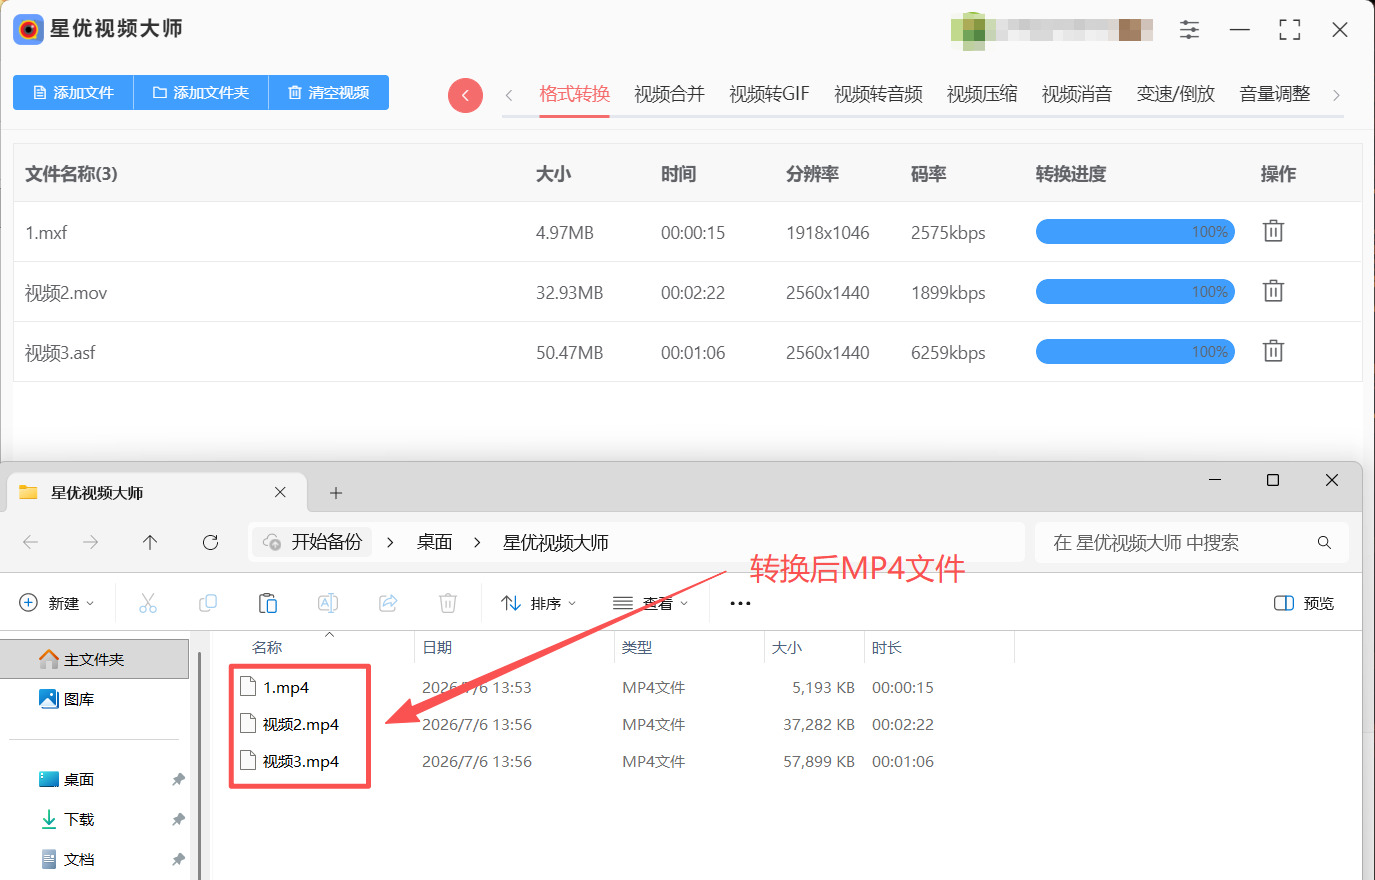Open the three-dots more options menu
This screenshot has width=1375, height=880.
[740, 603]
